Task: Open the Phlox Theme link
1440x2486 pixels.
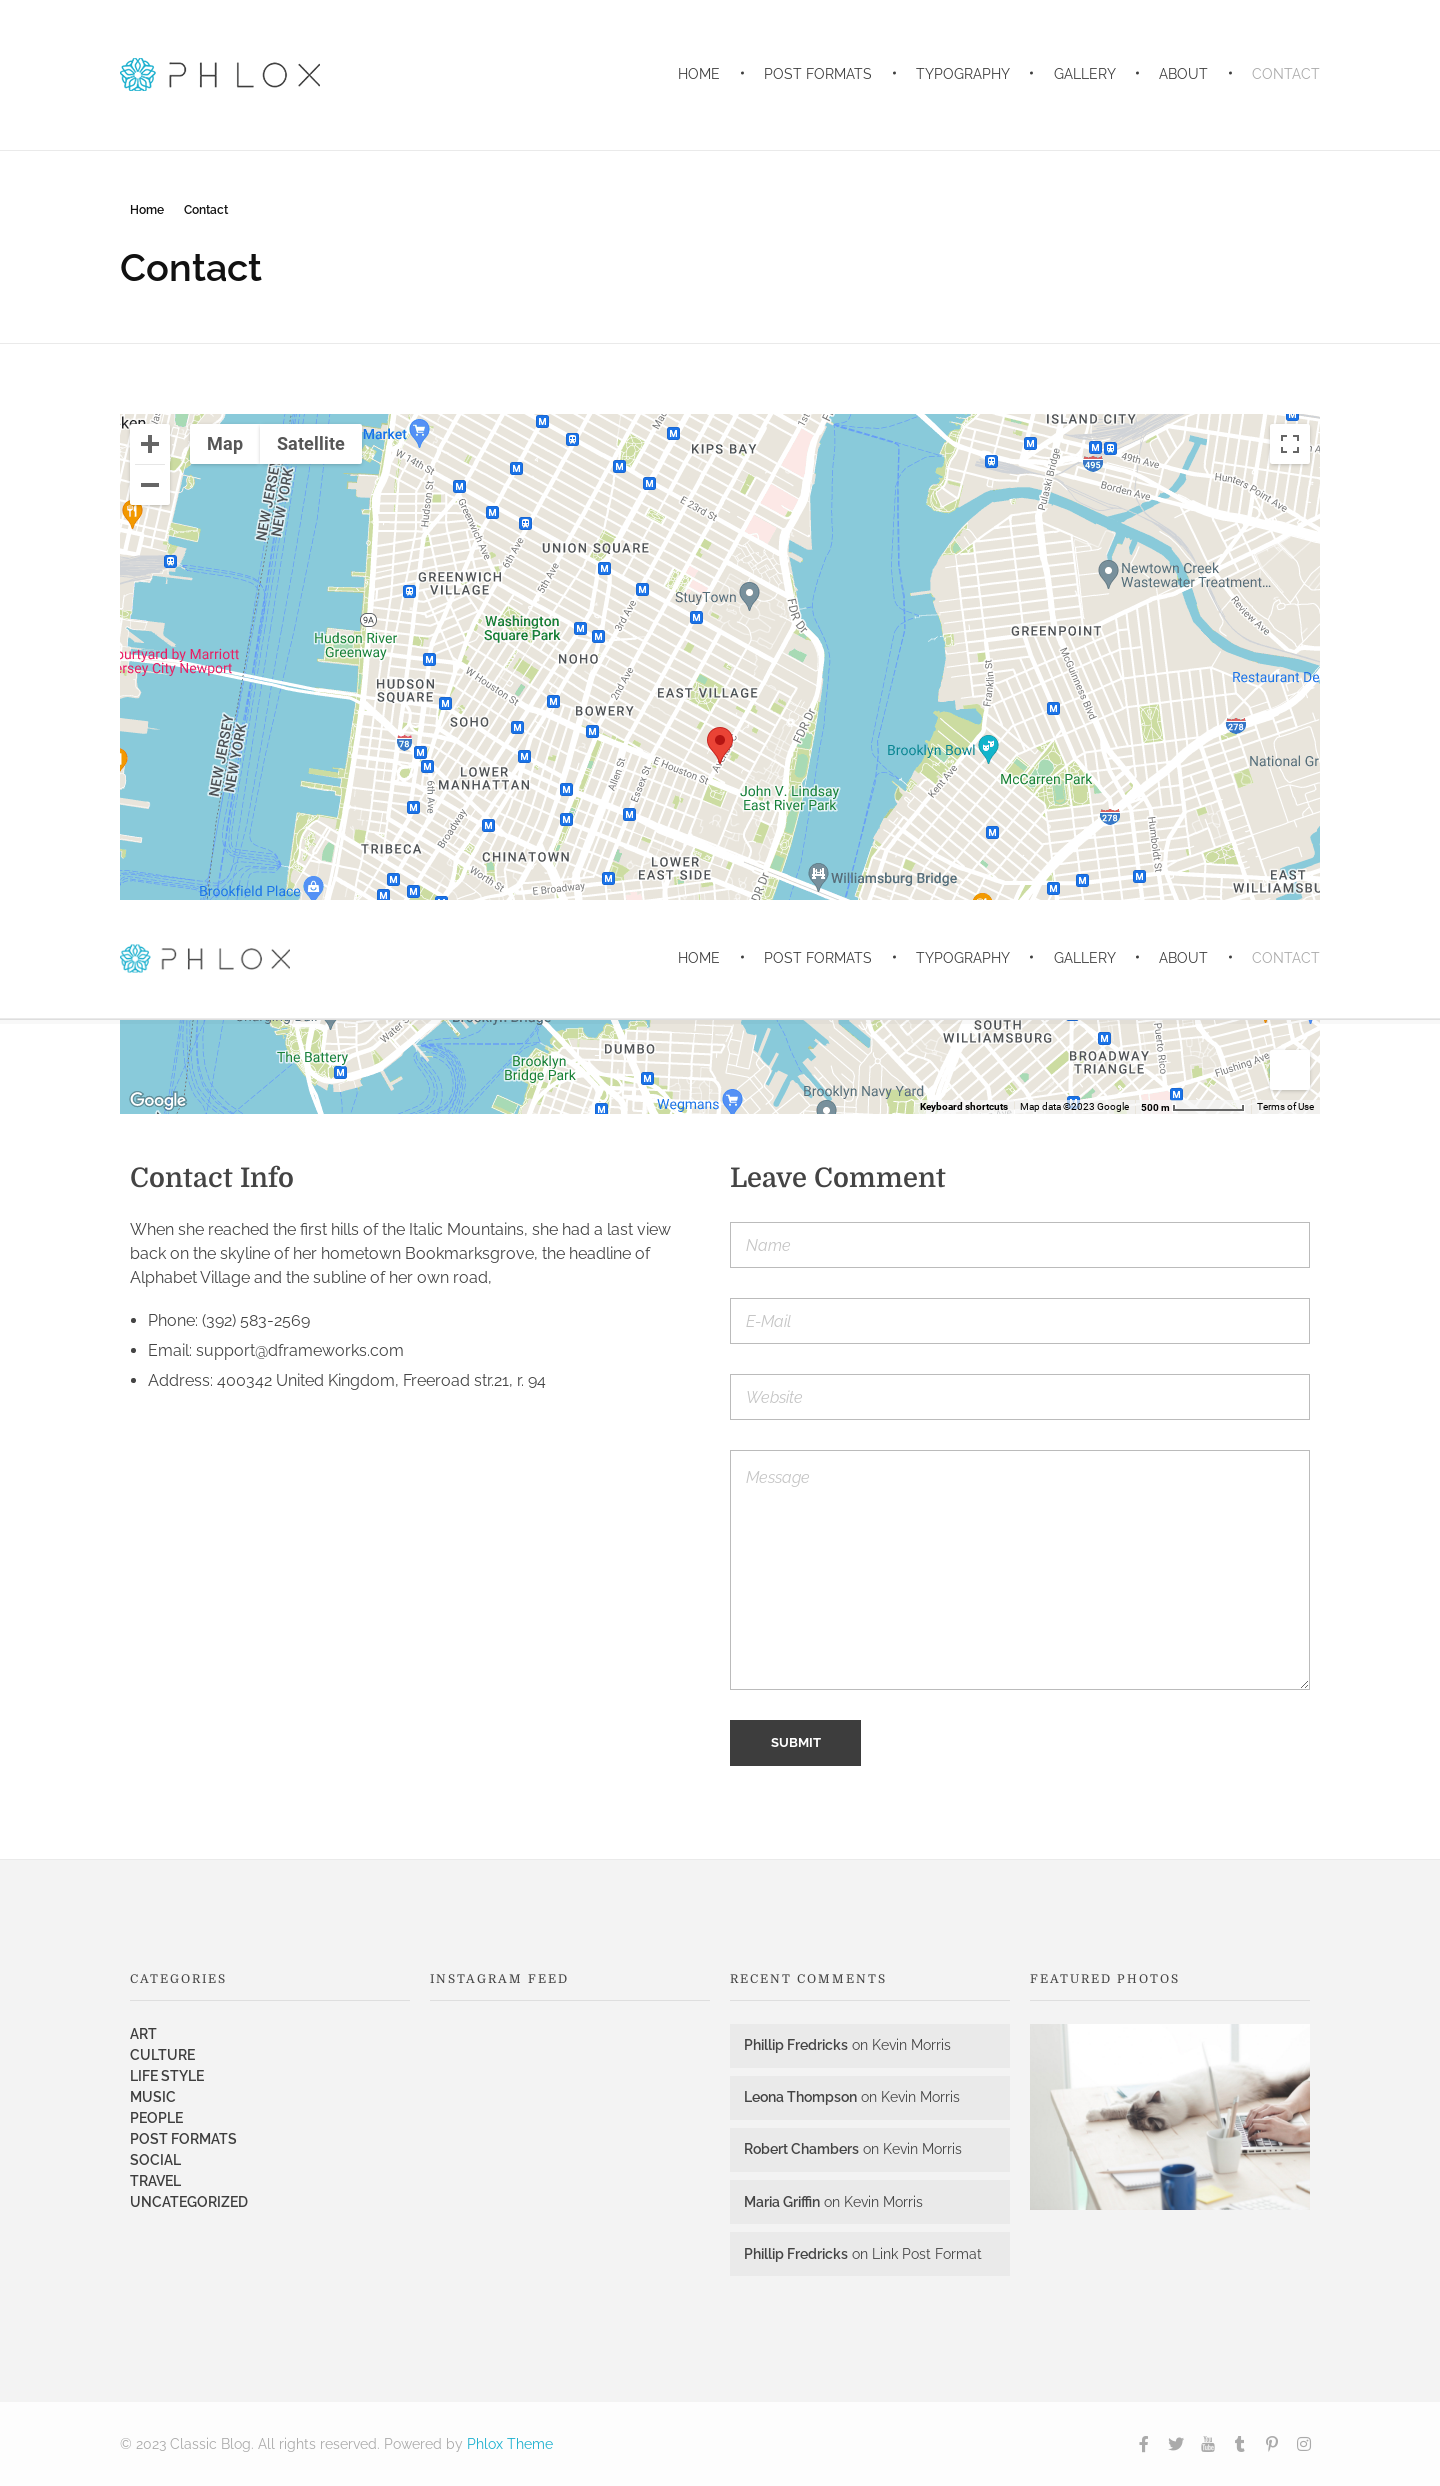Action: (509, 2444)
